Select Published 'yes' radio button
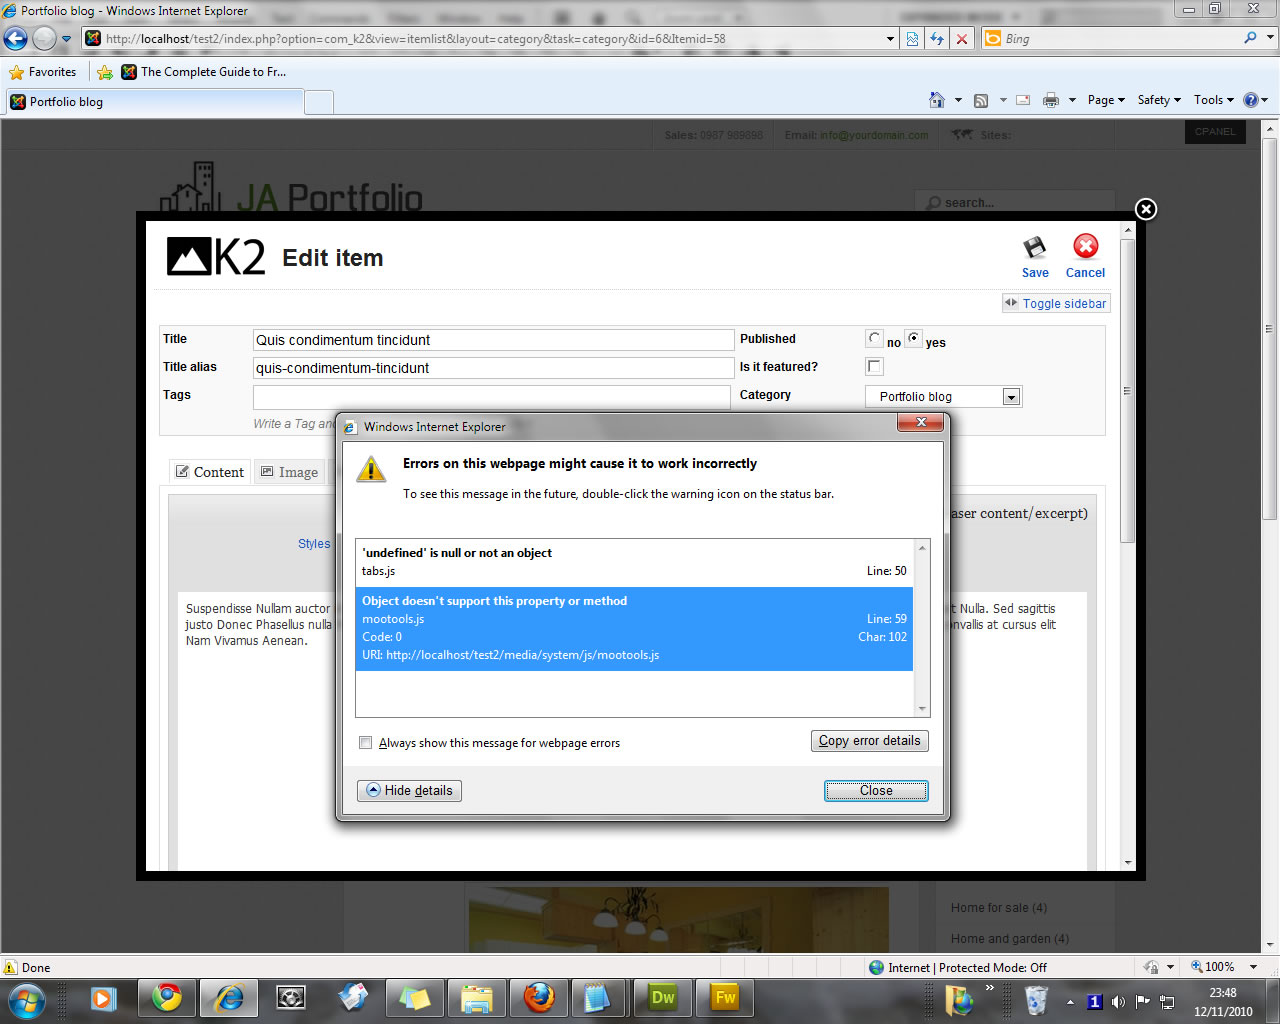Image resolution: width=1280 pixels, height=1024 pixels. (x=914, y=339)
